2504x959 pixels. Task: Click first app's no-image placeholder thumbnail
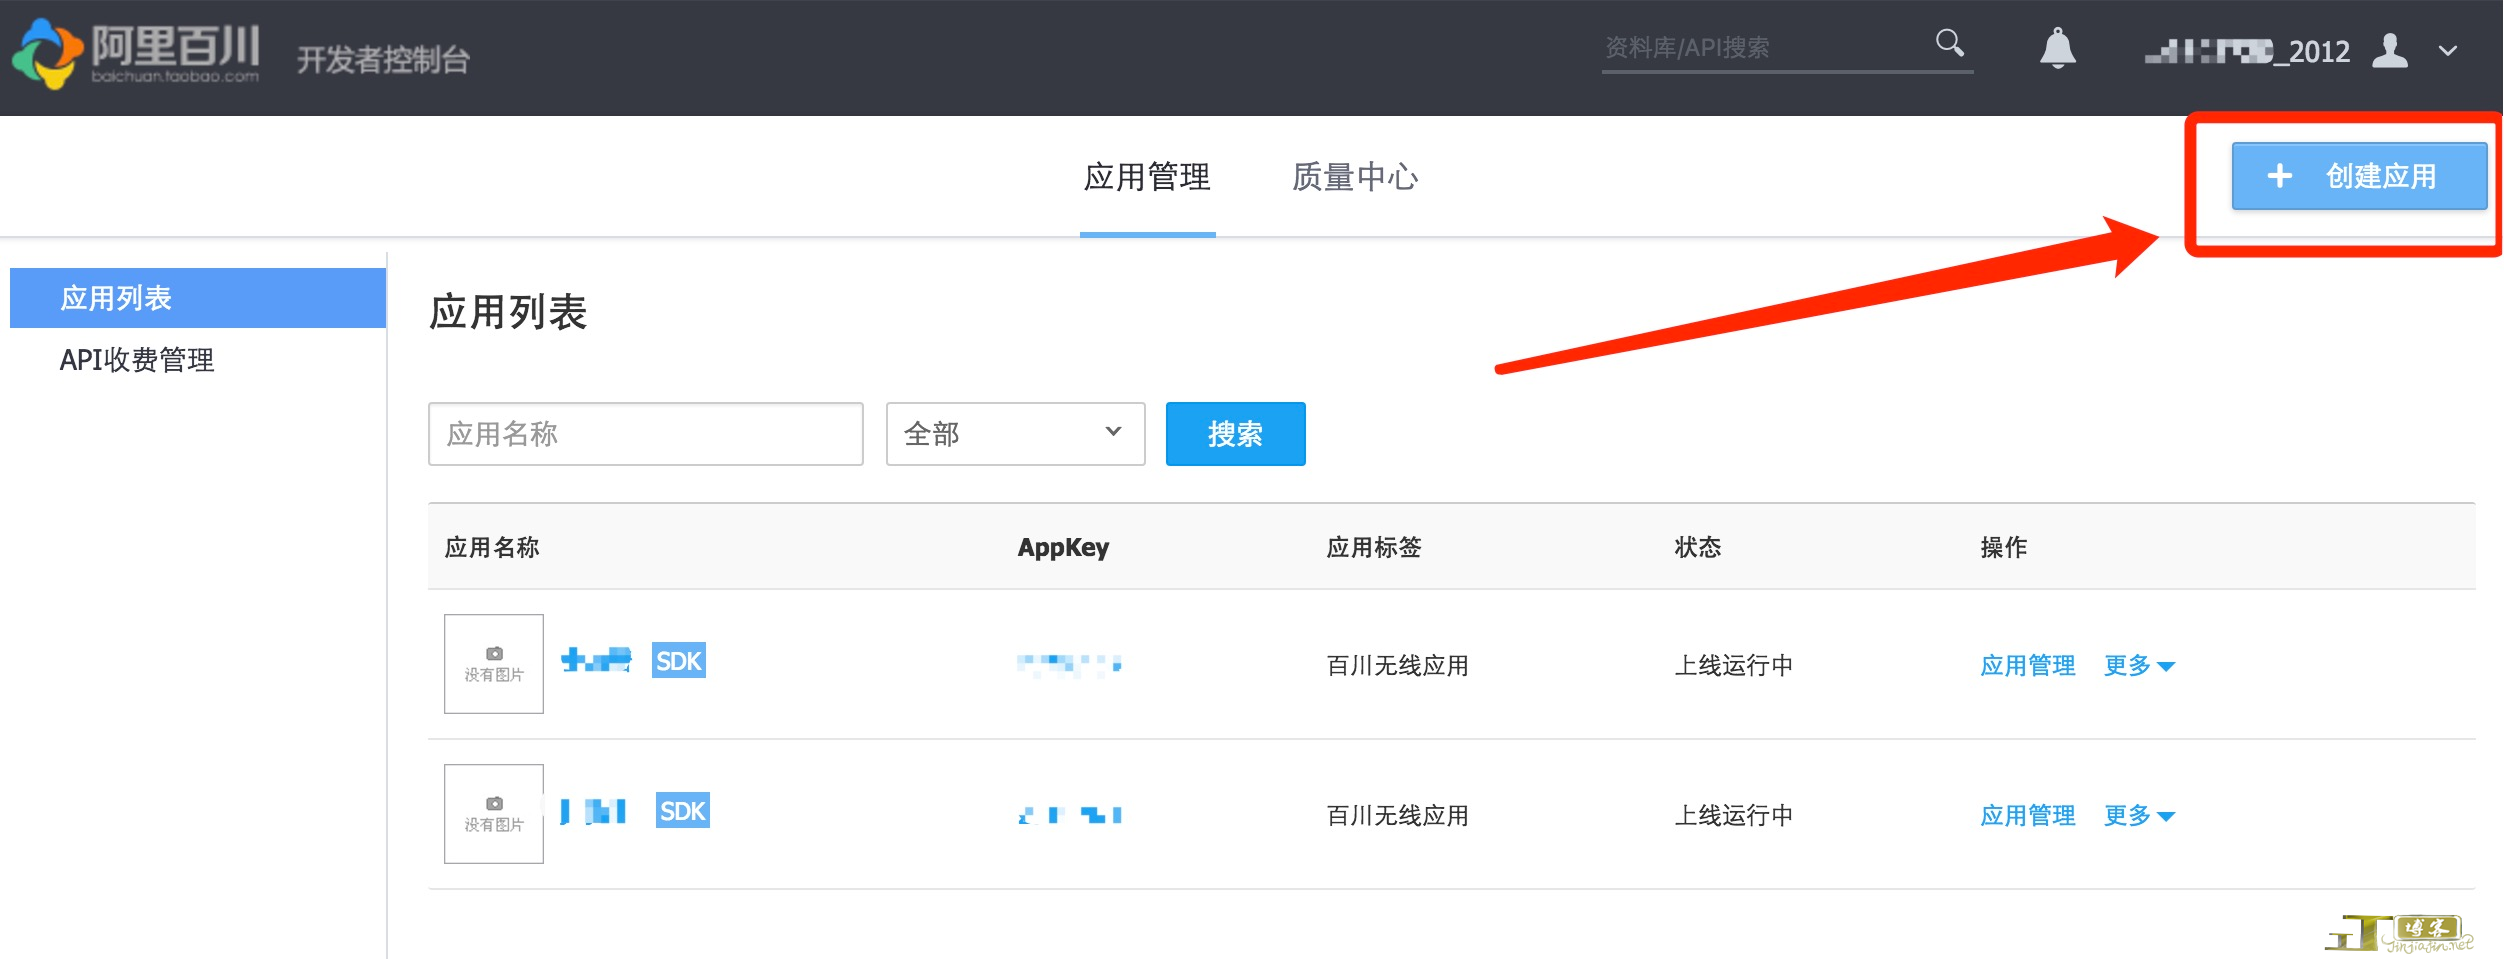click(494, 664)
